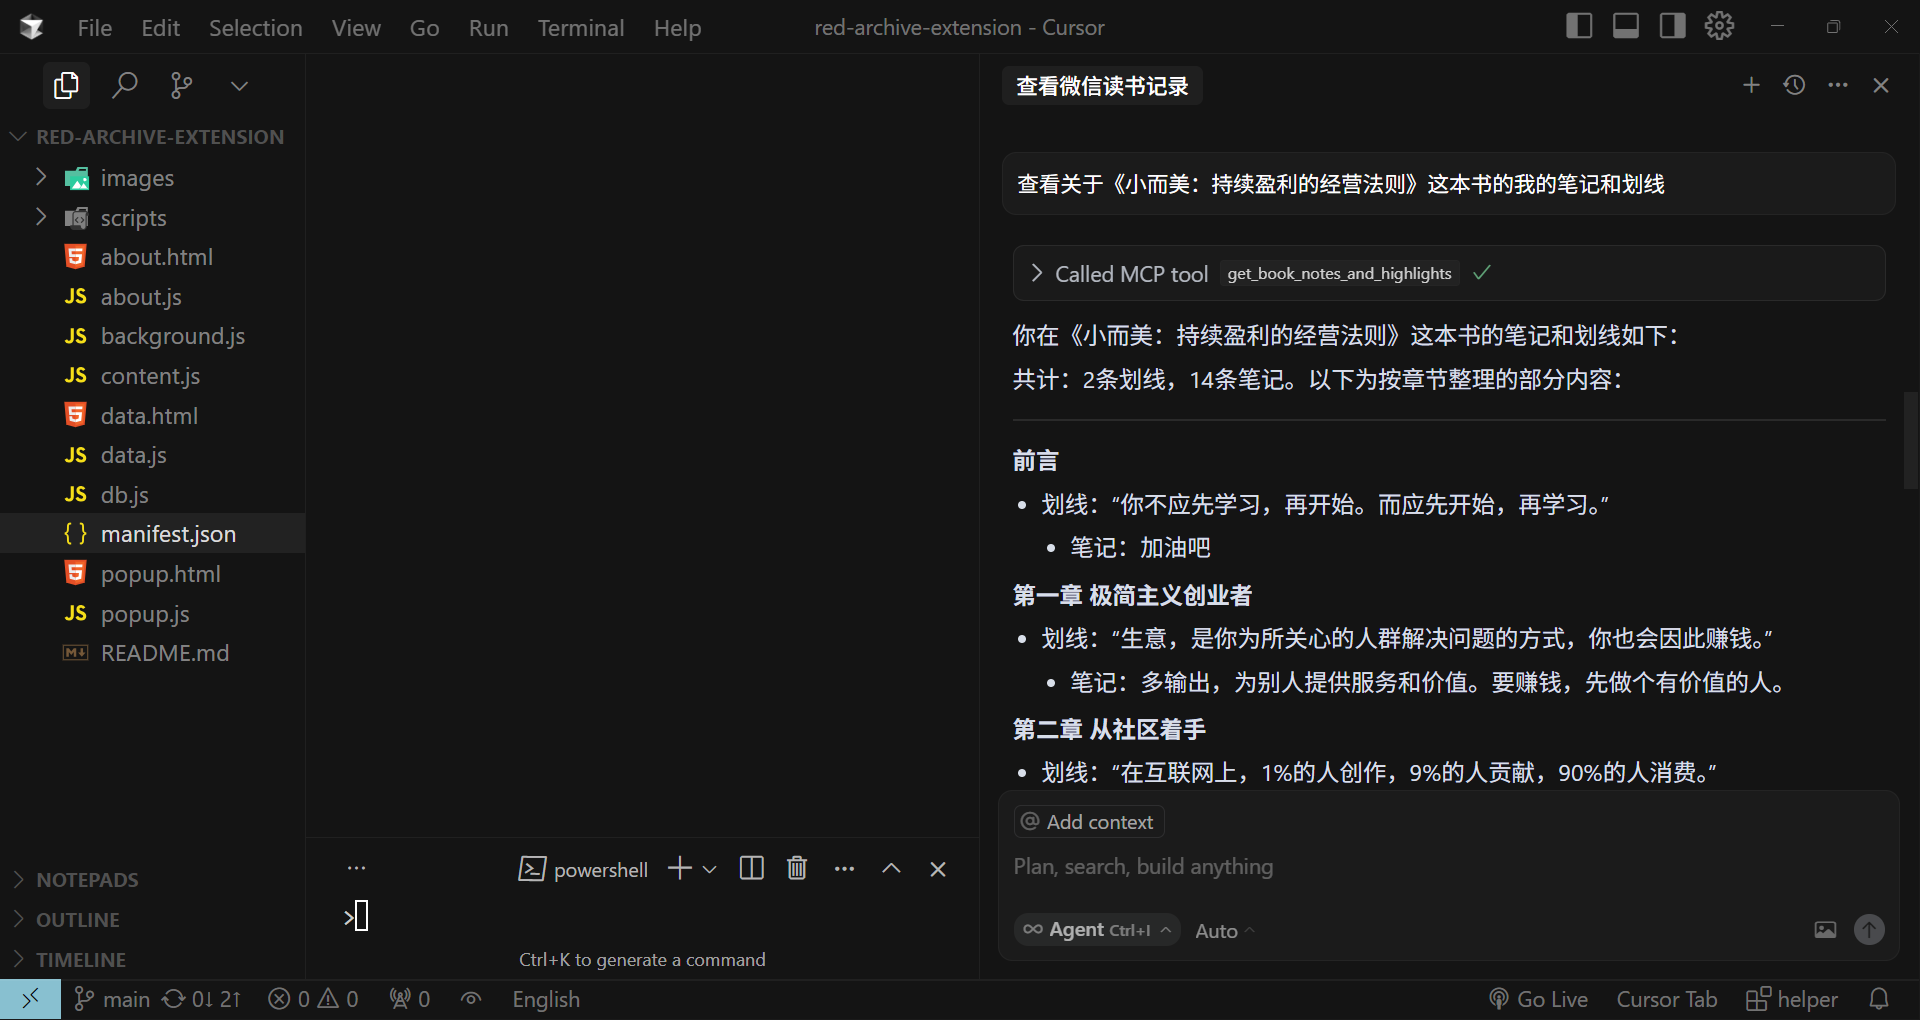Close the chat panel

click(1881, 85)
